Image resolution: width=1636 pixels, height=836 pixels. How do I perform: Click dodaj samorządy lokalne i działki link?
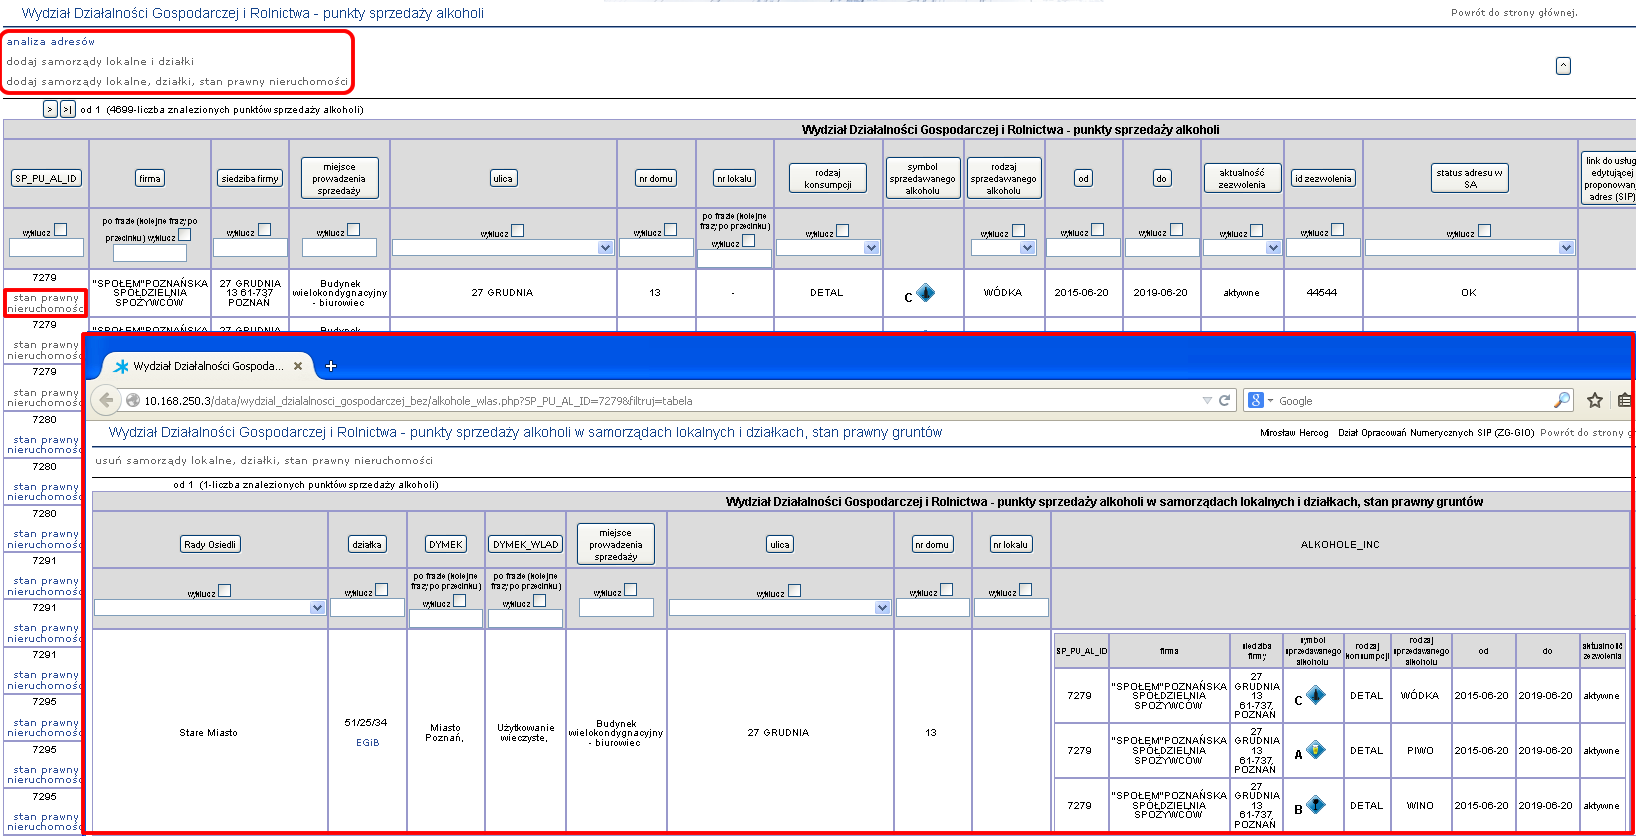pyautogui.click(x=100, y=61)
